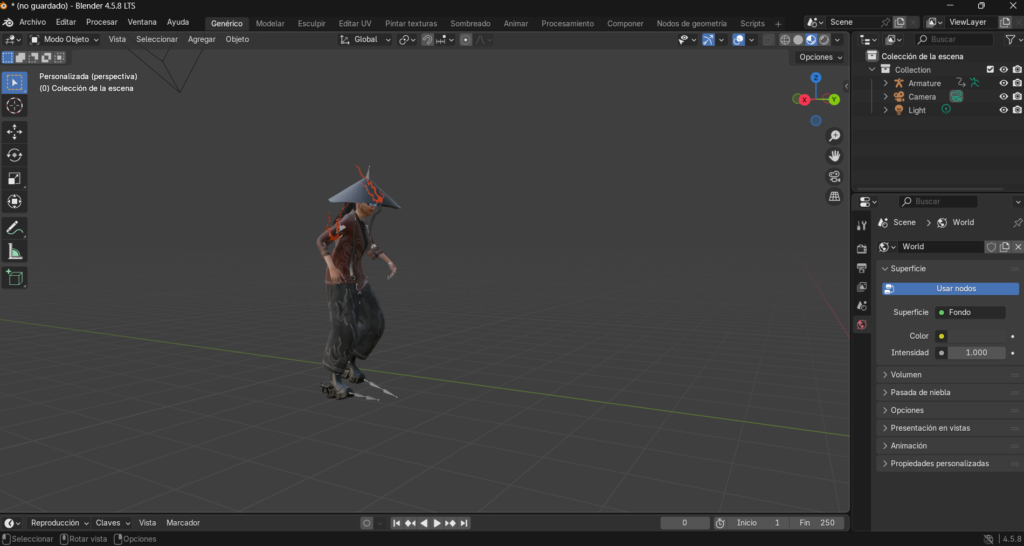Click the Blender logo menu icon
1024x546 pixels.
click(8, 23)
